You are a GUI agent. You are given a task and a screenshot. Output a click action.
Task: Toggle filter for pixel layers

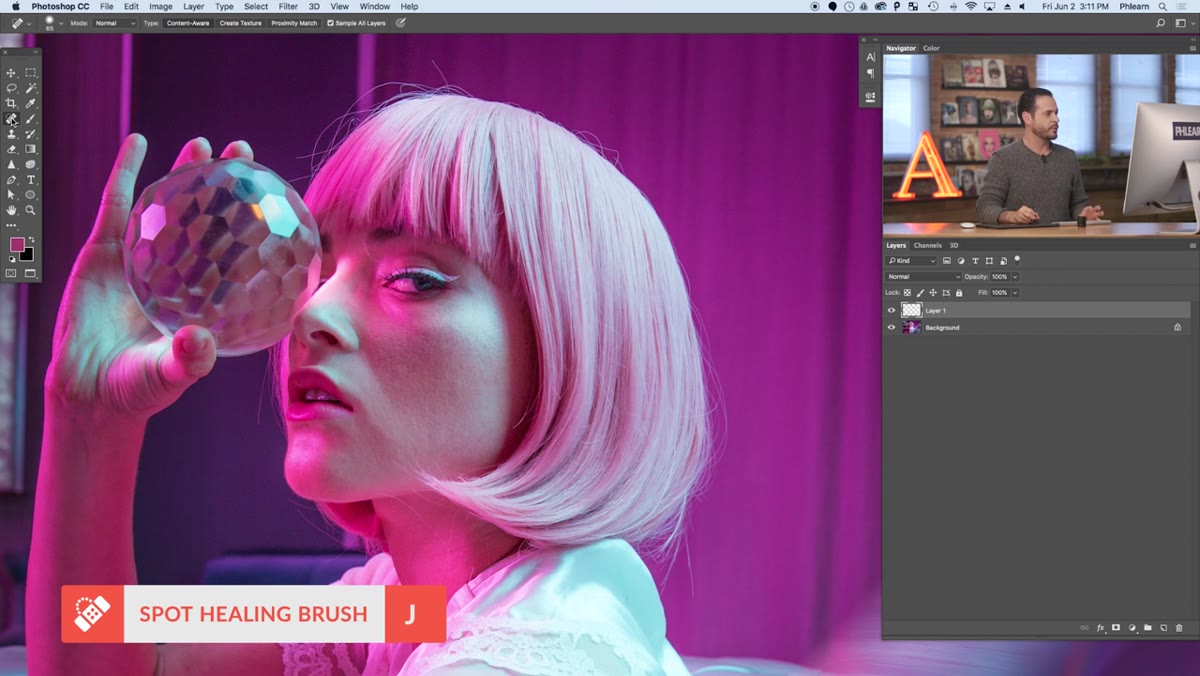point(947,261)
